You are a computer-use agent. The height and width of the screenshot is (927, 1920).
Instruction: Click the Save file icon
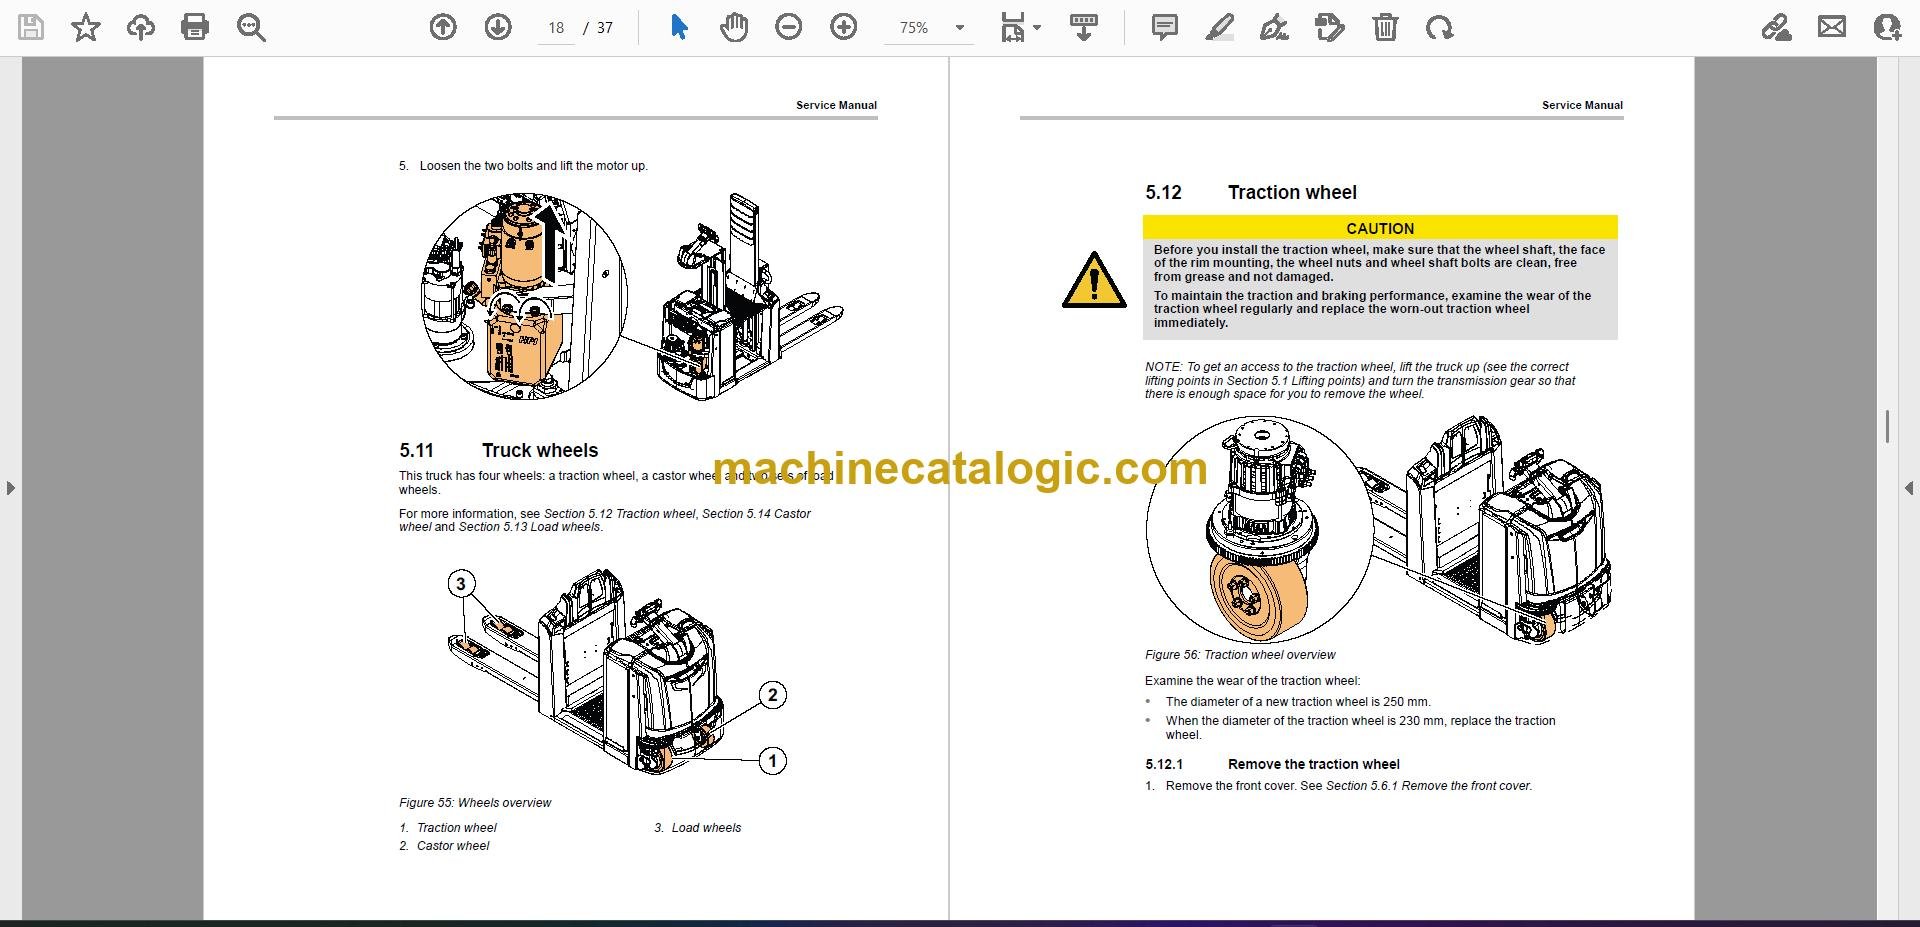click(31, 27)
